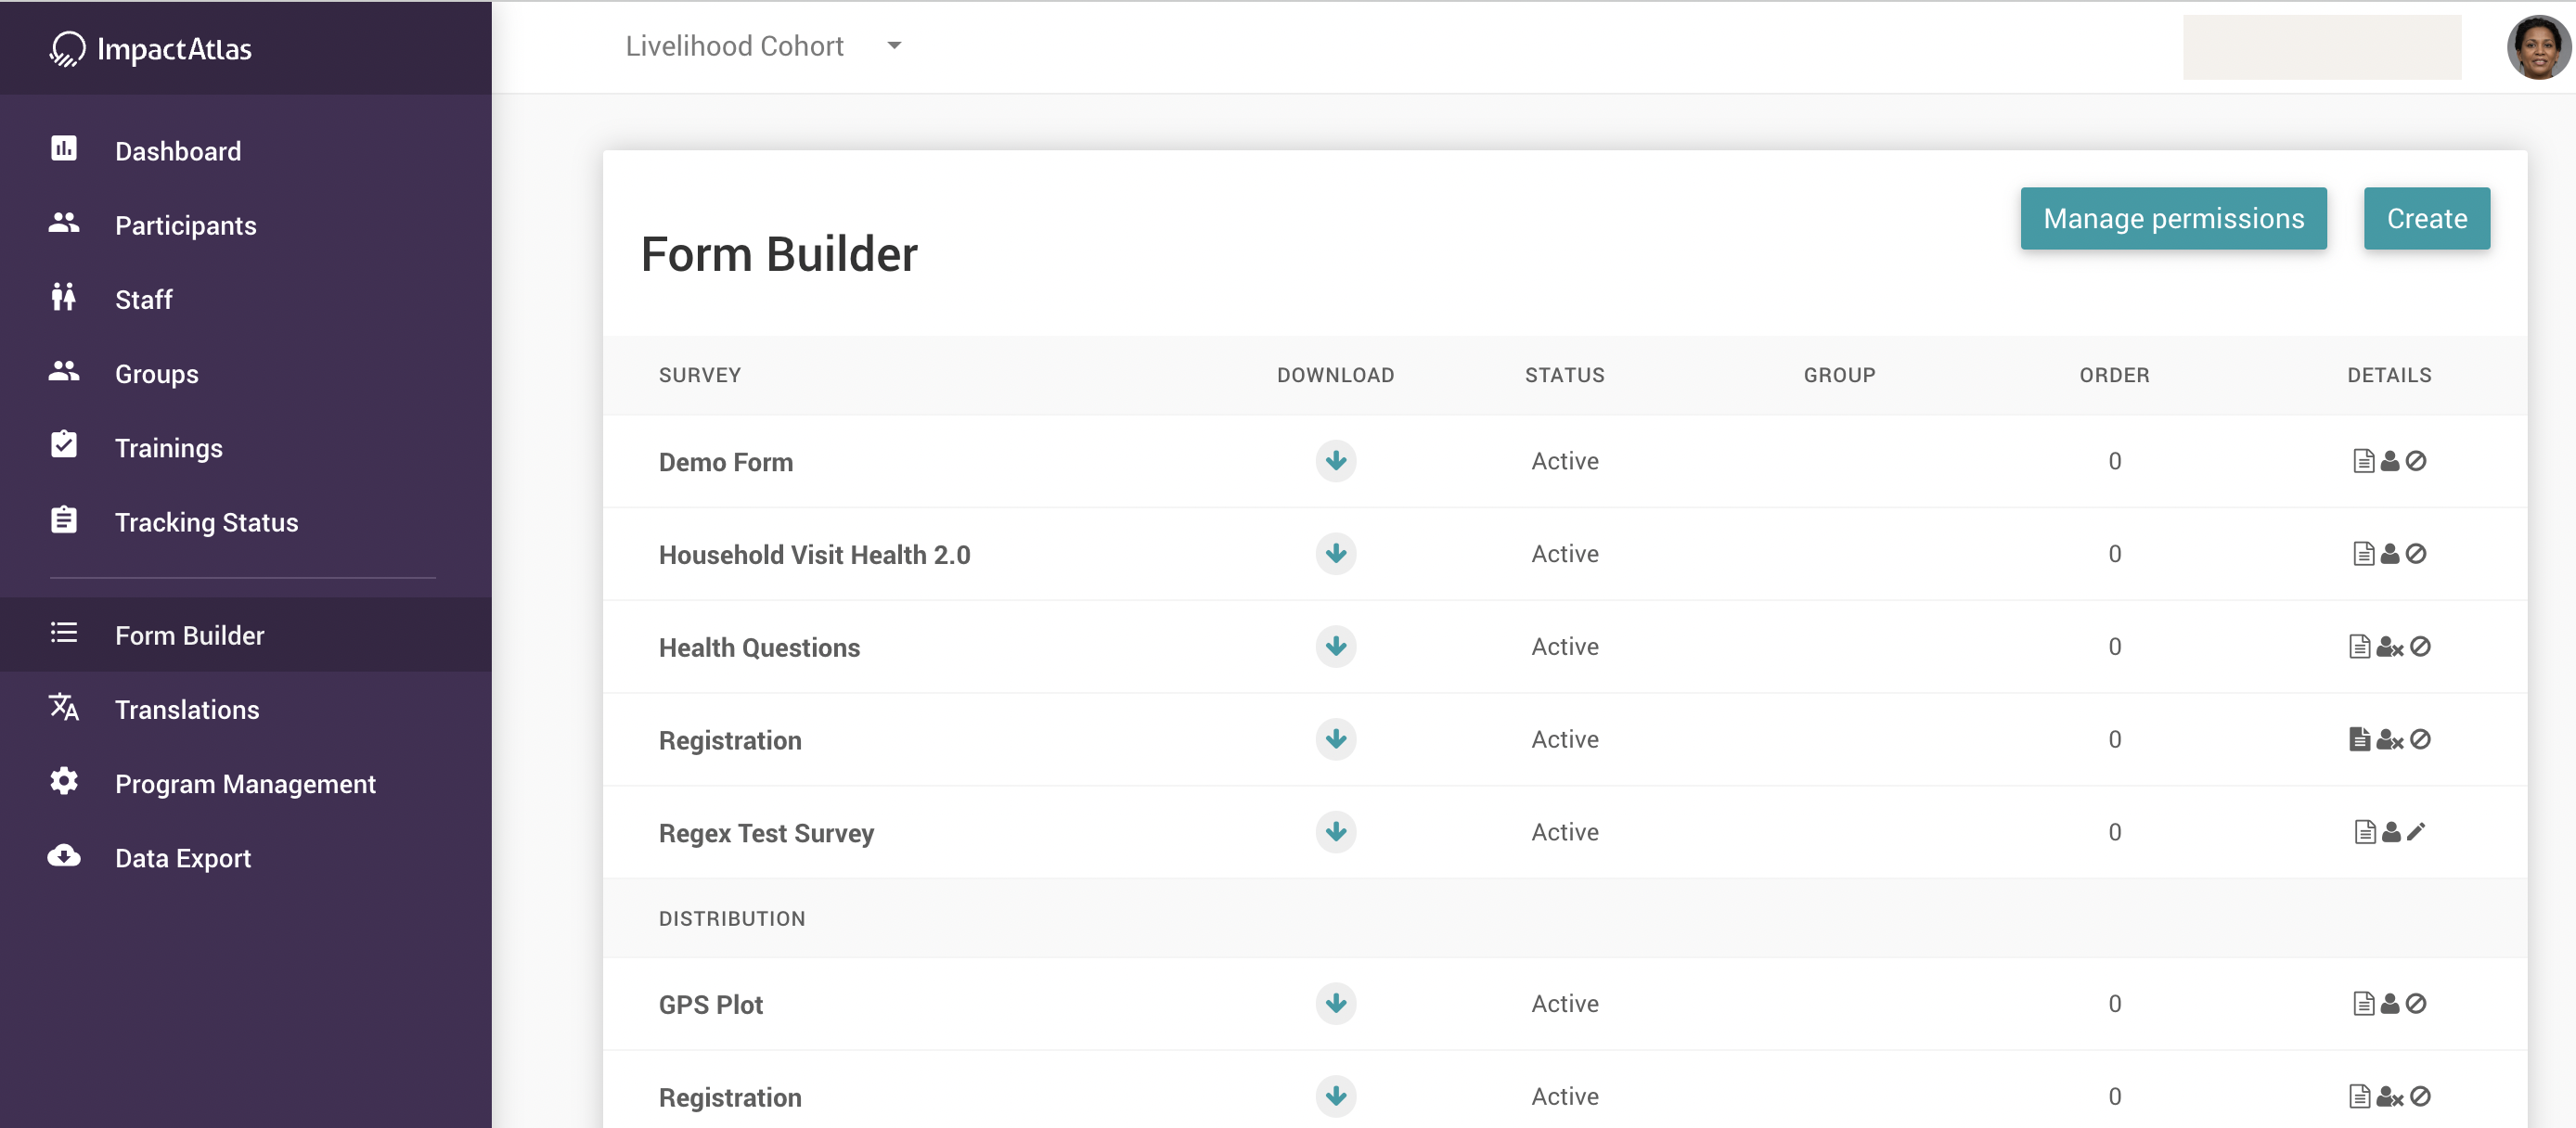Click the Manage permissions button

pyautogui.click(x=2172, y=218)
